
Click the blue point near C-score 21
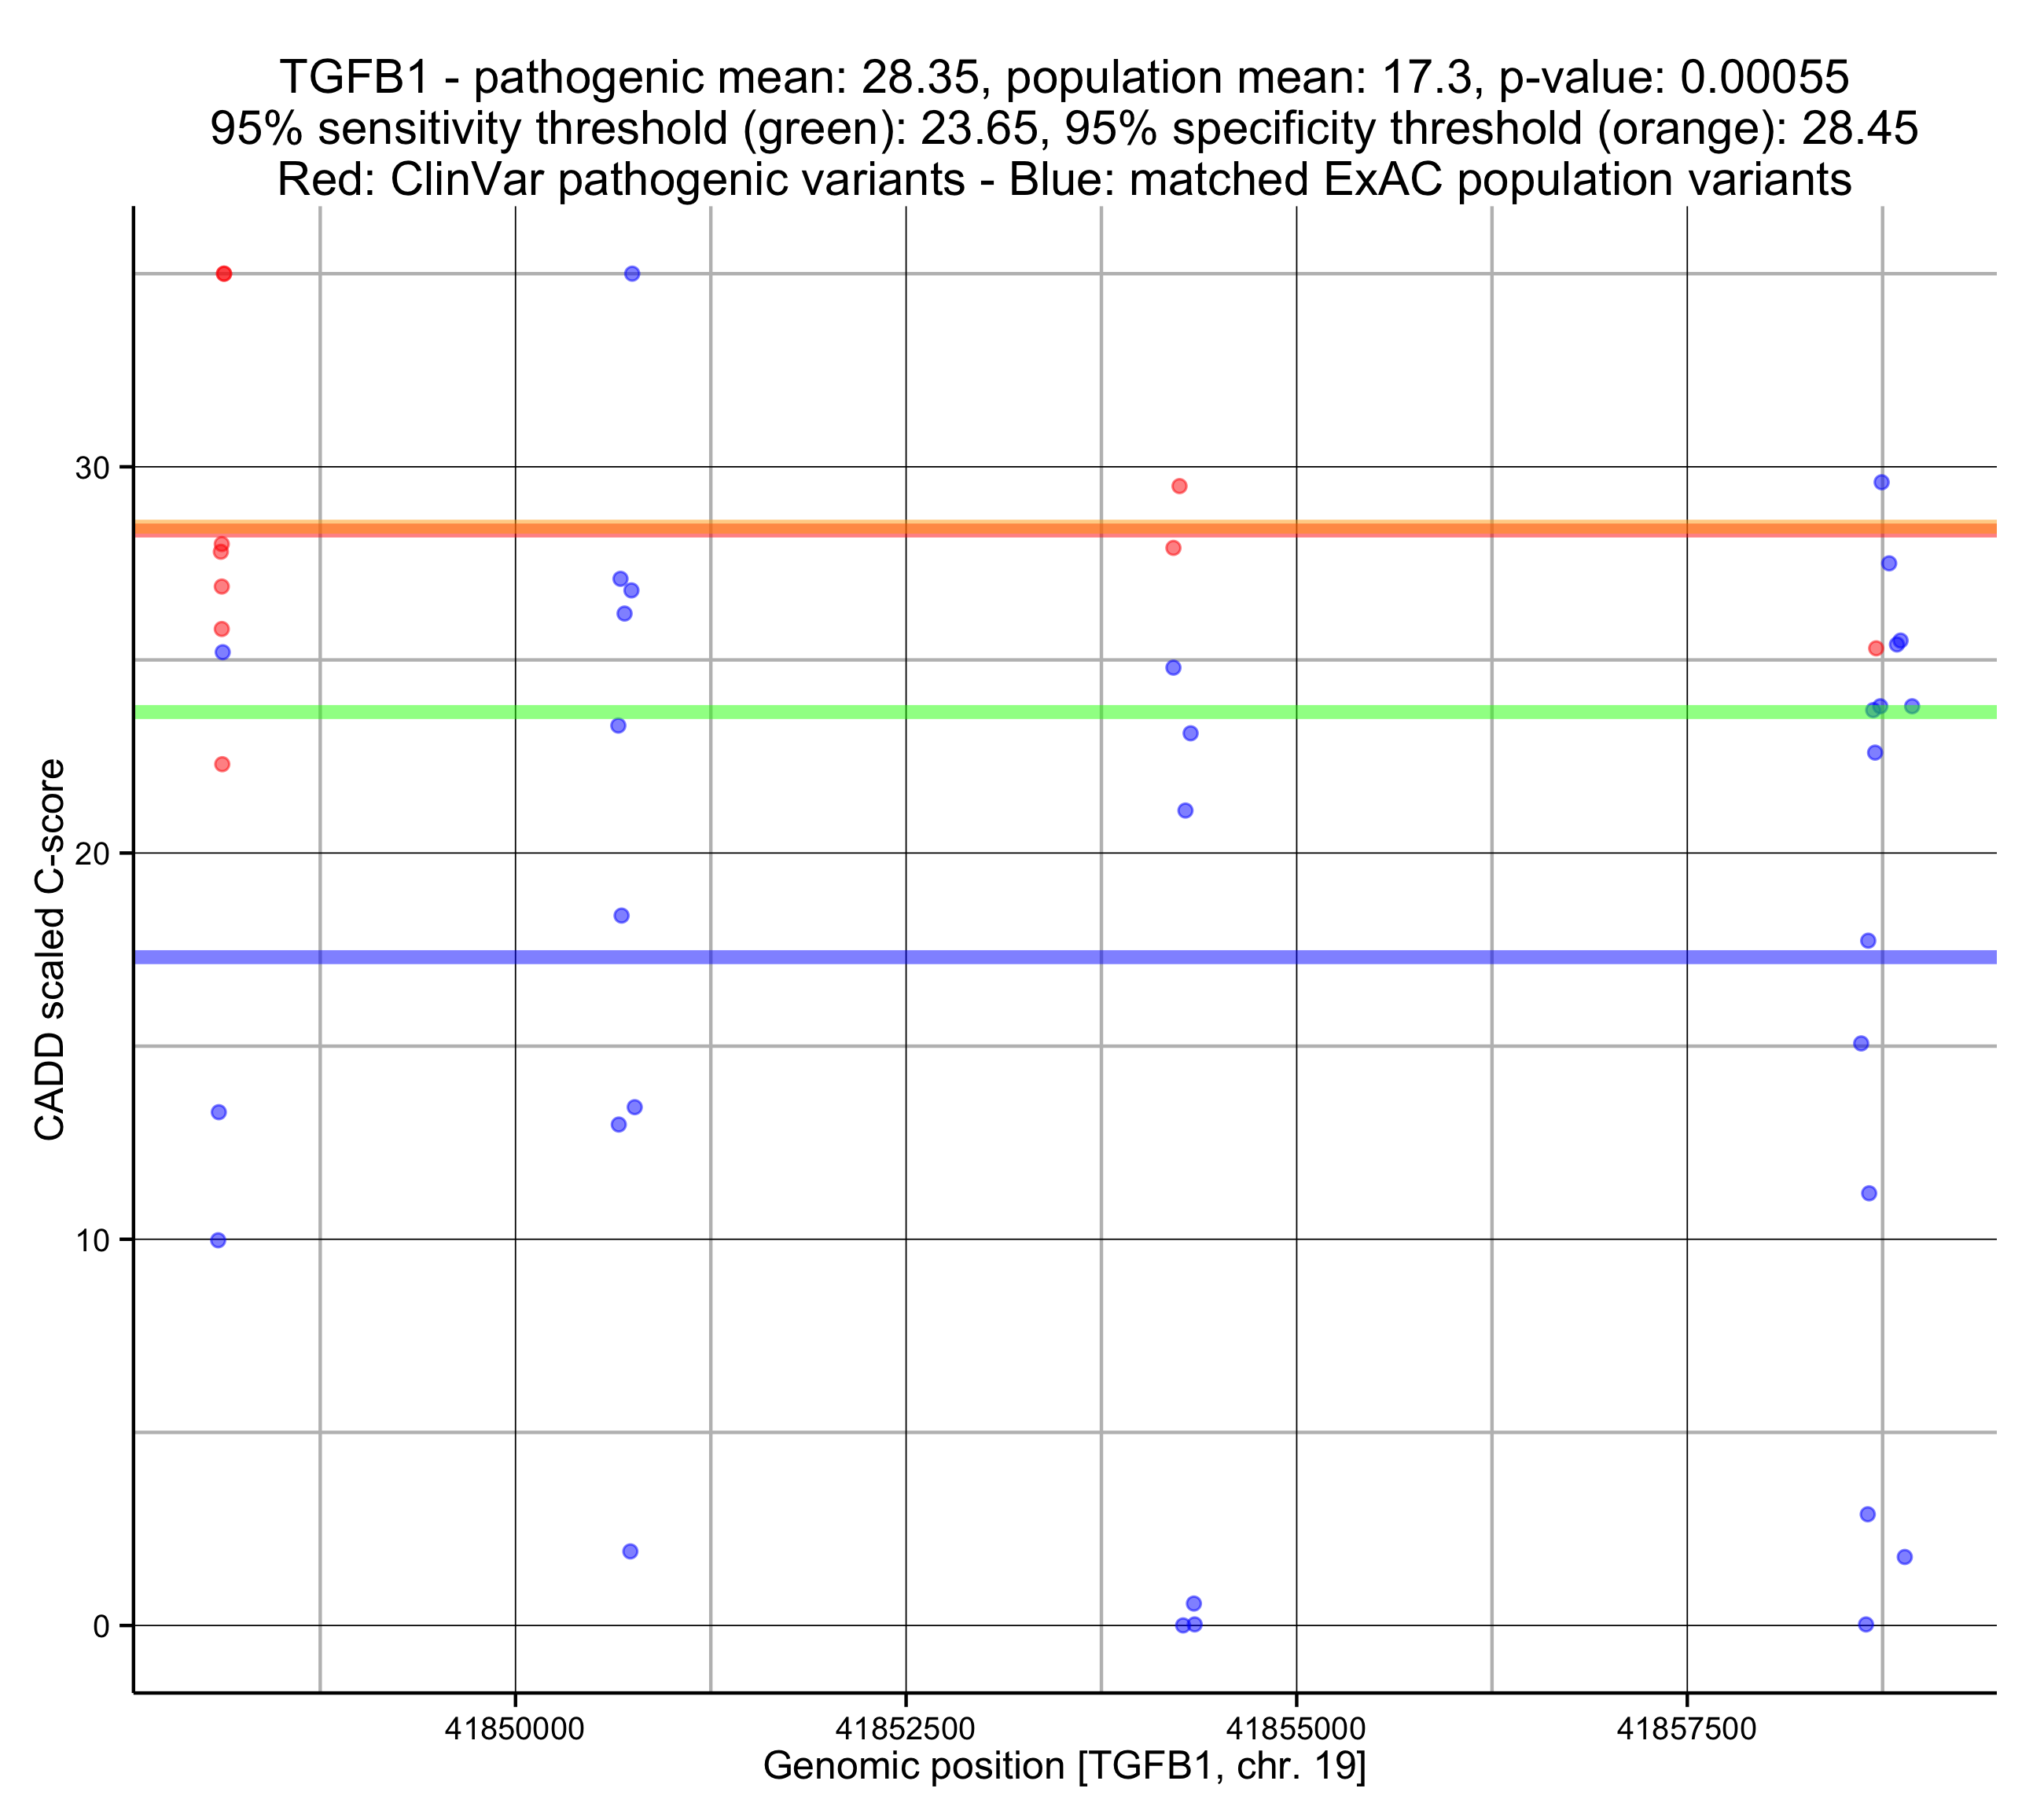[x=1185, y=811]
